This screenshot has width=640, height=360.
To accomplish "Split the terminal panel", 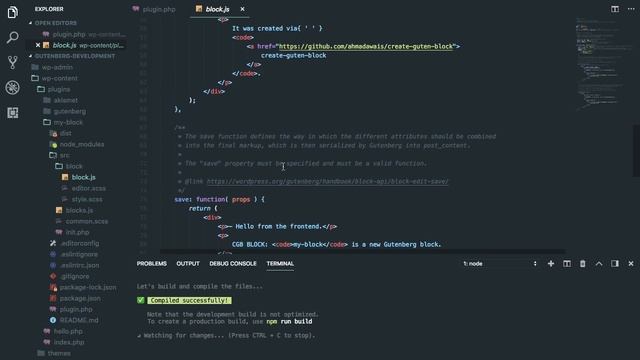I will 567,264.
